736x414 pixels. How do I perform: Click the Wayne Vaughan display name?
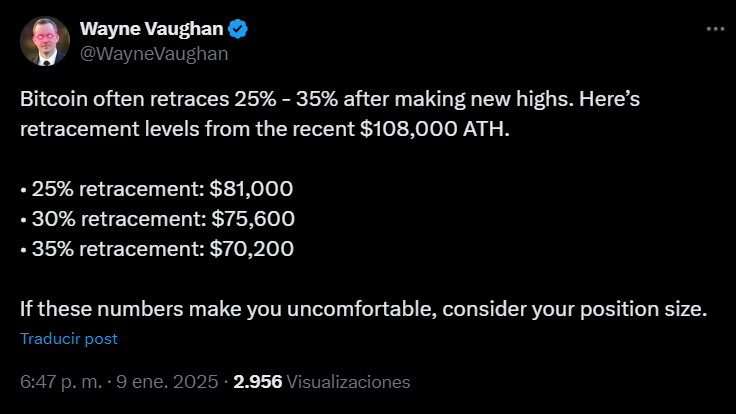[152, 29]
